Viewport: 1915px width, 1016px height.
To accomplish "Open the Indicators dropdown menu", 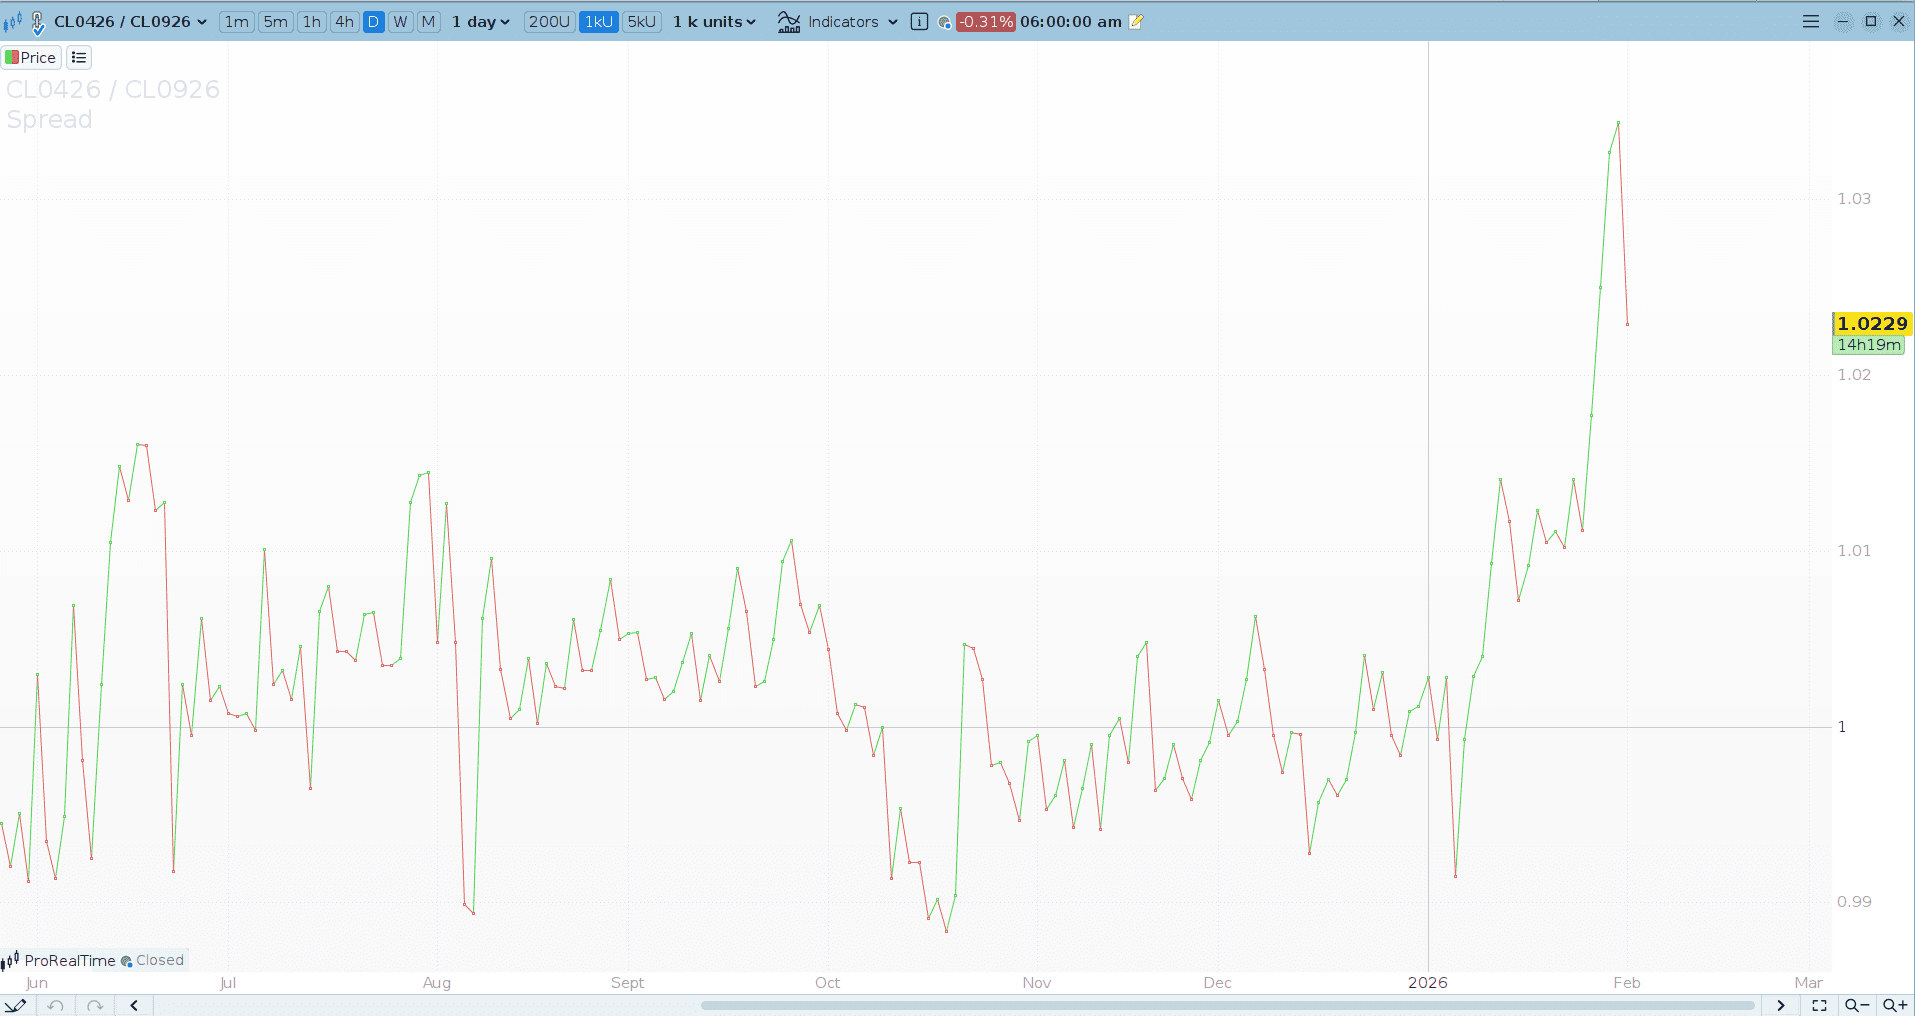I will tap(853, 22).
